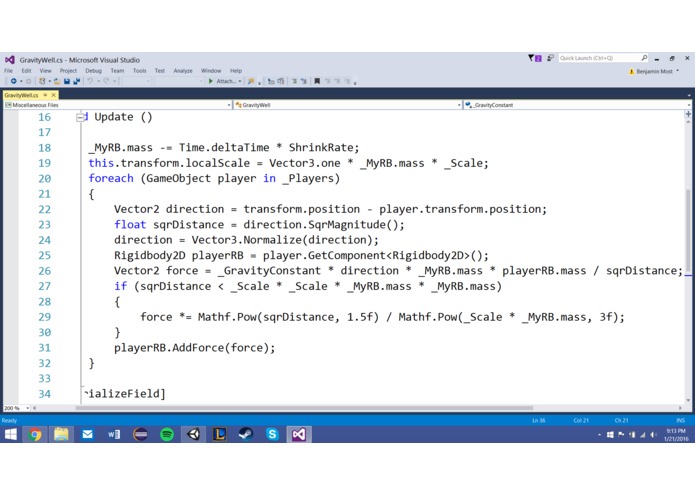Screen dimensions: 695x494
Task: Click the account warning triangle icon
Action: [631, 71]
